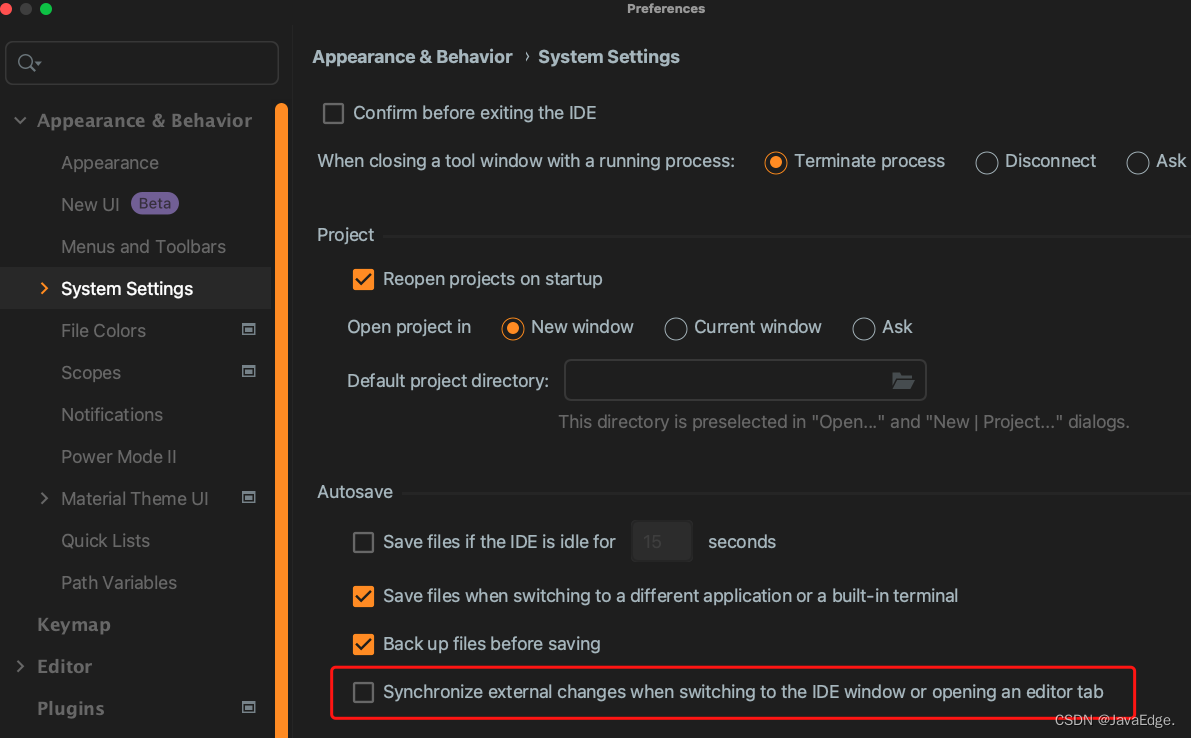Enable Confirm before exiting the IDE
Screen dimensions: 1191x738
coord(333,113)
